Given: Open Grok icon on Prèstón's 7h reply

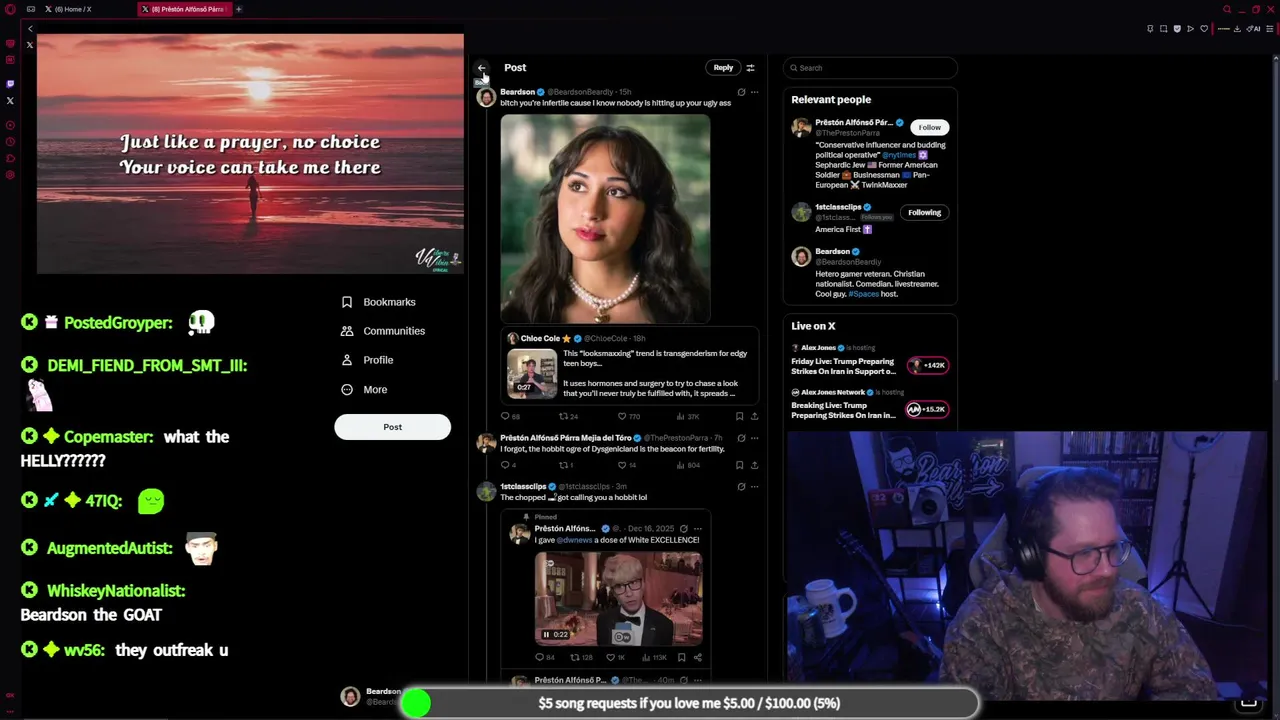Looking at the screenshot, I should tap(741, 438).
